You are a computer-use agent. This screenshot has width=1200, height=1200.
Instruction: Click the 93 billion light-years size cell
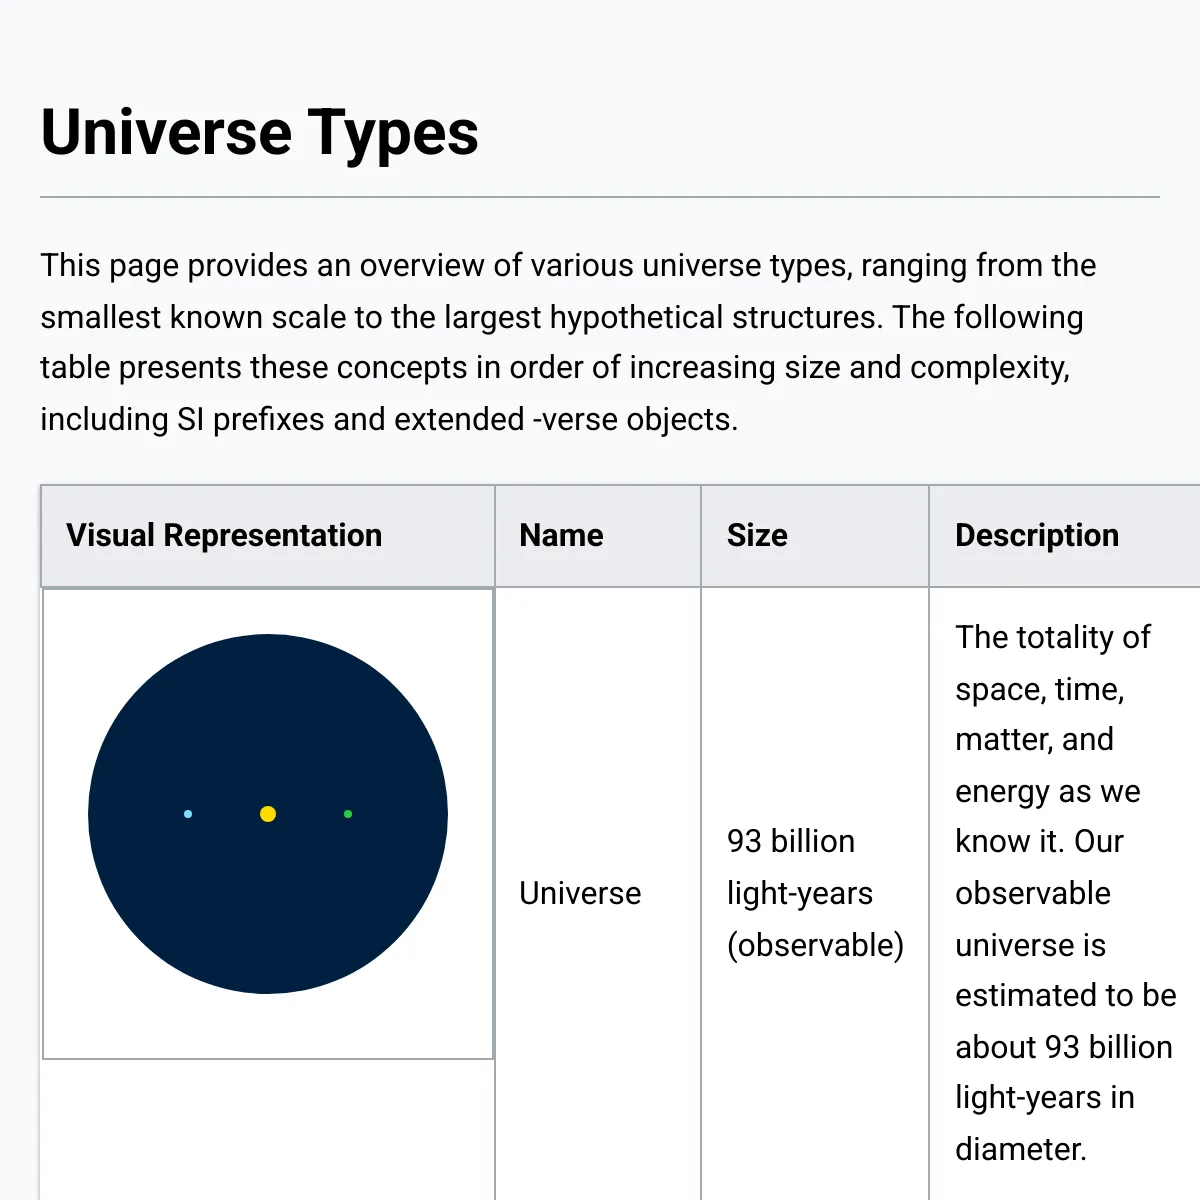[815, 893]
